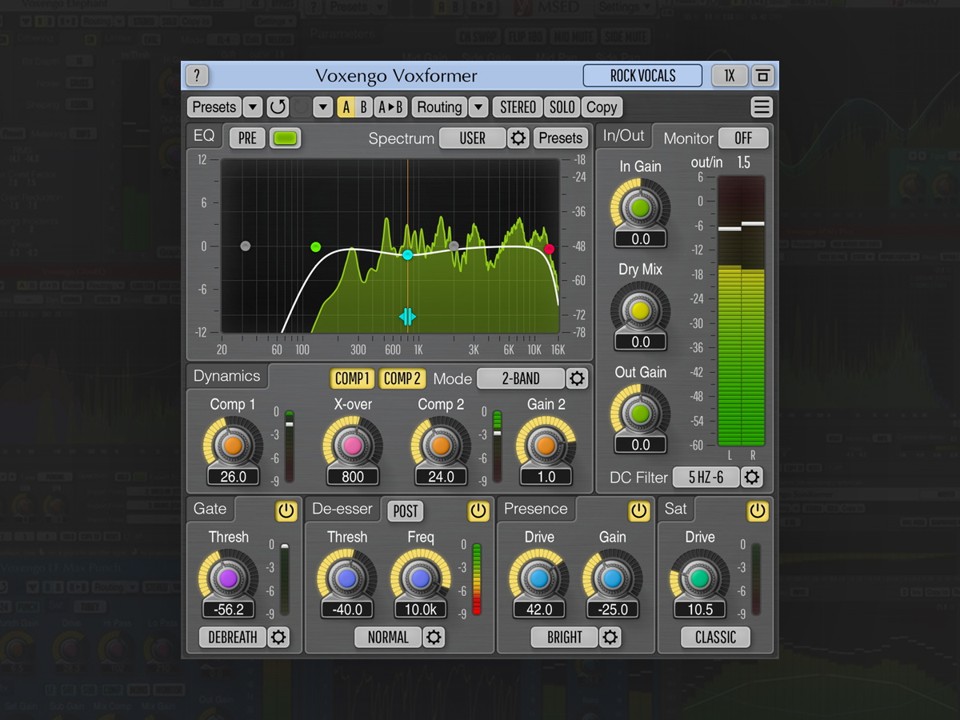Click the Comp 1 threshold knob

(233, 445)
